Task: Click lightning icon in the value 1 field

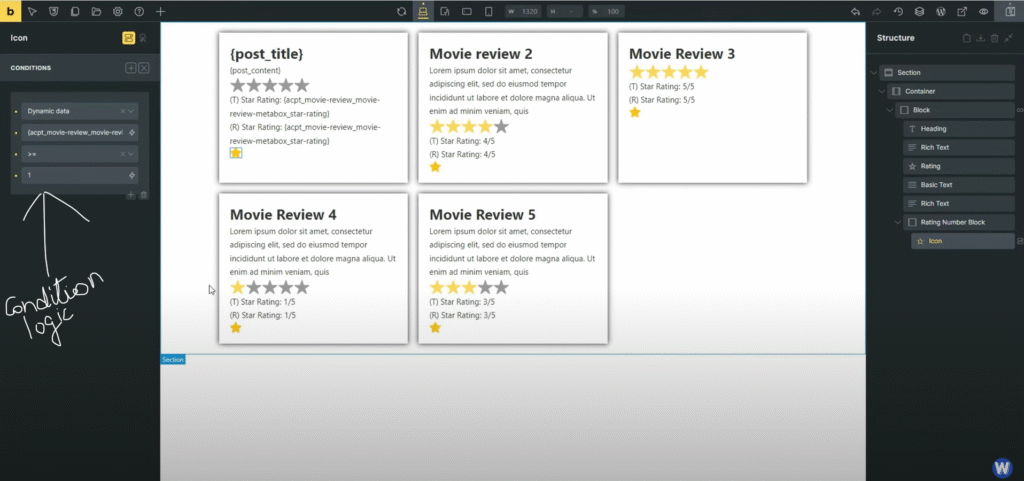Action: (132, 176)
